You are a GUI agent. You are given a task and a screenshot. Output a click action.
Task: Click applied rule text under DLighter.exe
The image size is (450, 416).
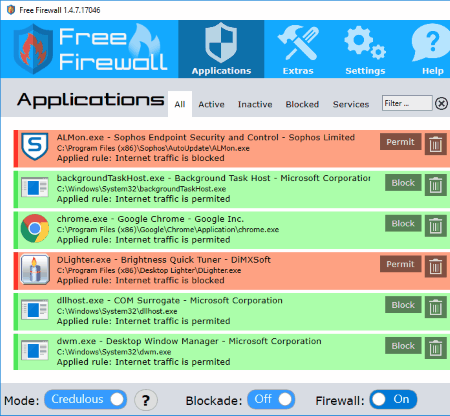[140, 280]
